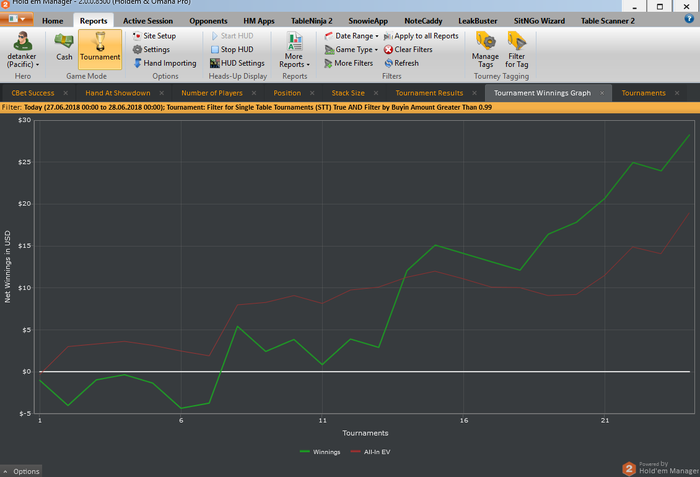
Task: Close the Tournament Results tab
Action: coord(475,93)
